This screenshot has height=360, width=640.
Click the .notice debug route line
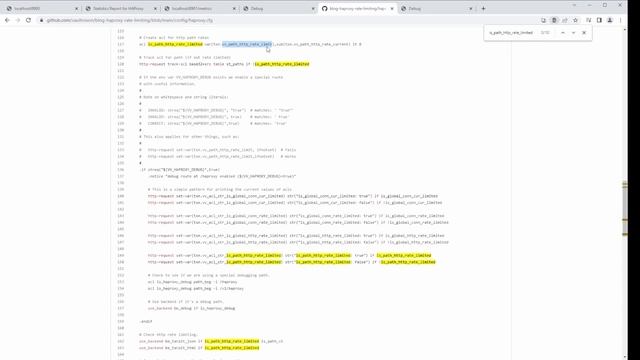(x=222, y=176)
